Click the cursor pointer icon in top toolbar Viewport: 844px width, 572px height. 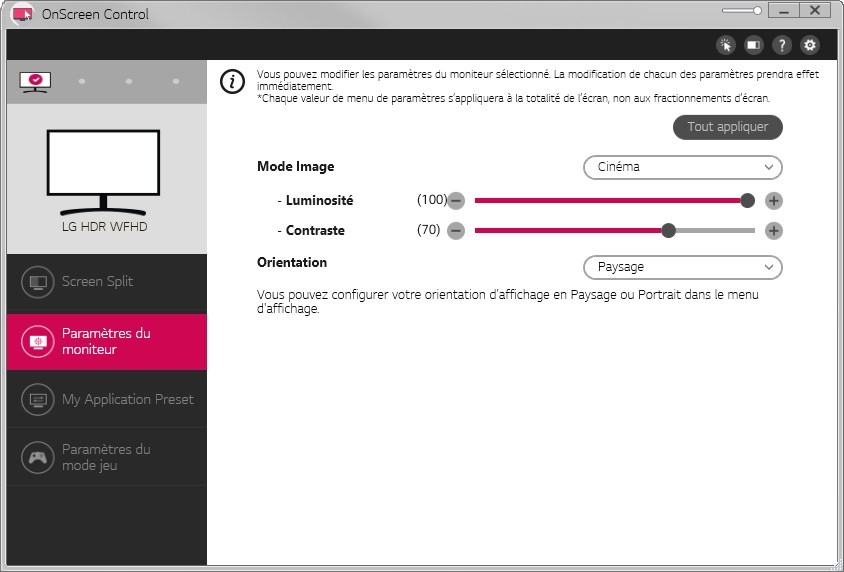point(726,45)
